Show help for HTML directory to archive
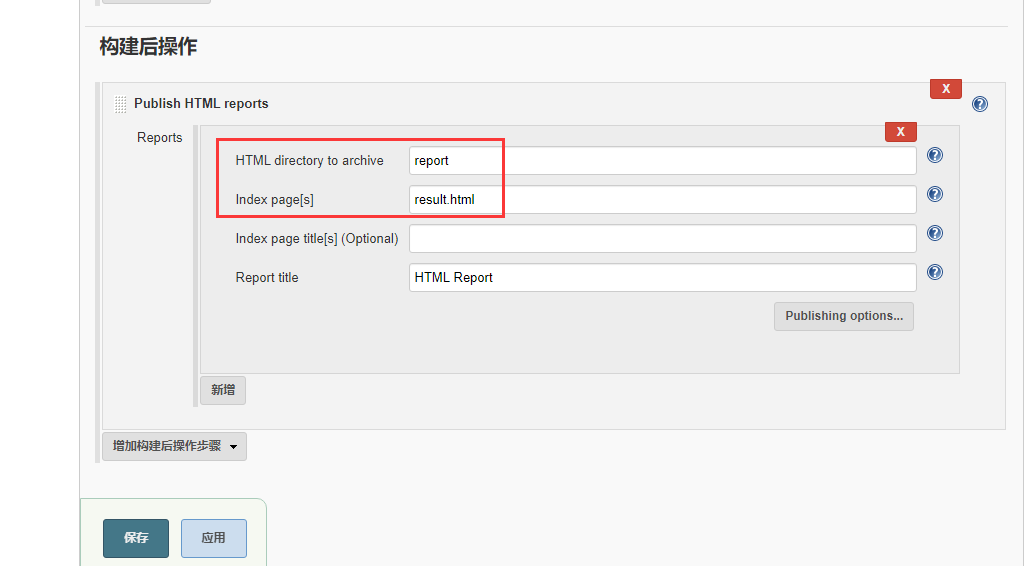 (934, 155)
